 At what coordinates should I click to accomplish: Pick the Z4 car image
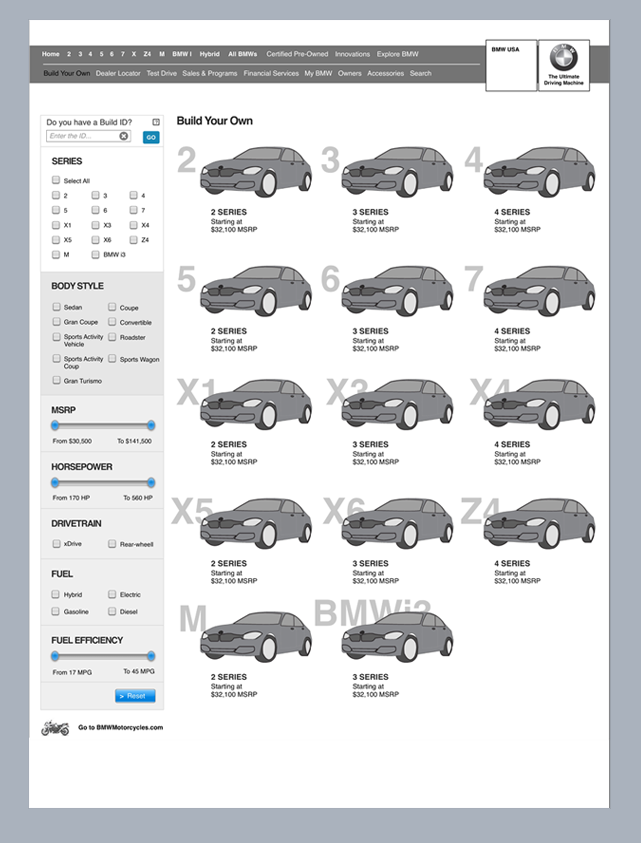[x=539, y=523]
